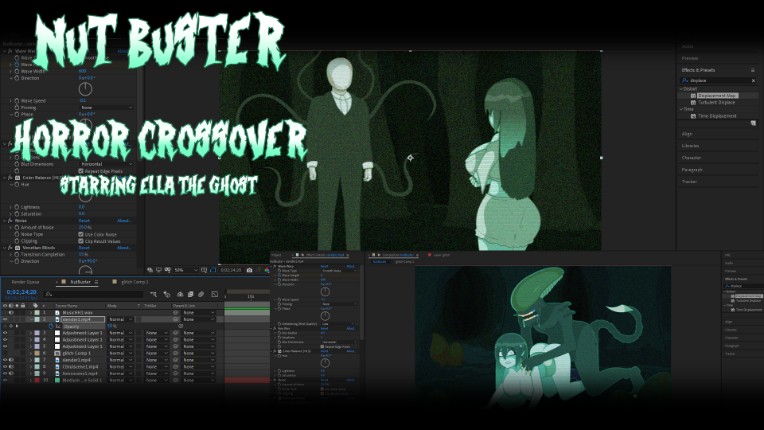Click About link for Venetian Blinds effect
This screenshot has width=764, height=430.
[x=124, y=247]
